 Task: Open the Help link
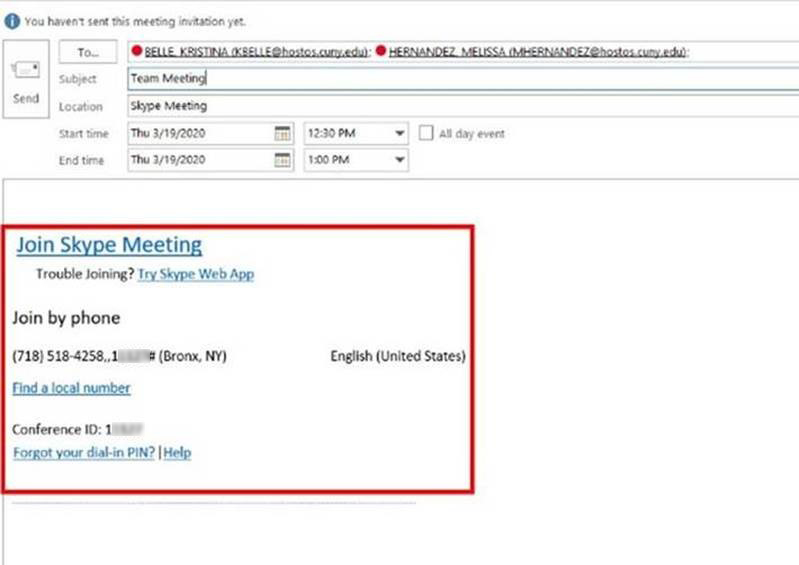(x=177, y=452)
